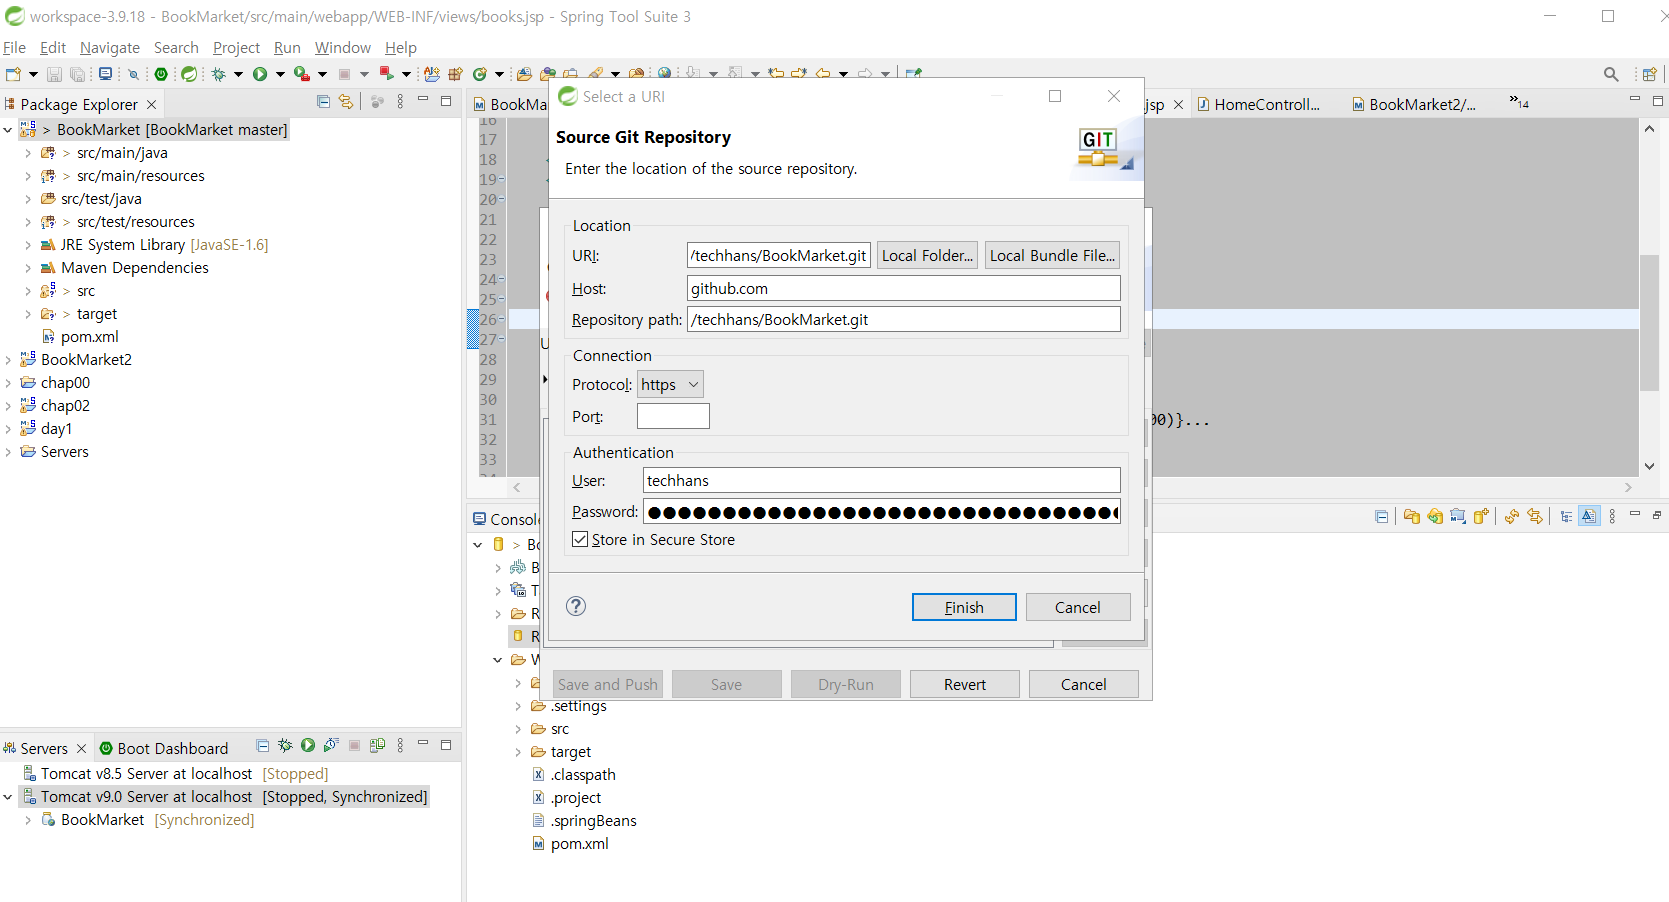Toggle the highlighted latest-commit display icon
The image size is (1669, 902).
[1589, 516]
